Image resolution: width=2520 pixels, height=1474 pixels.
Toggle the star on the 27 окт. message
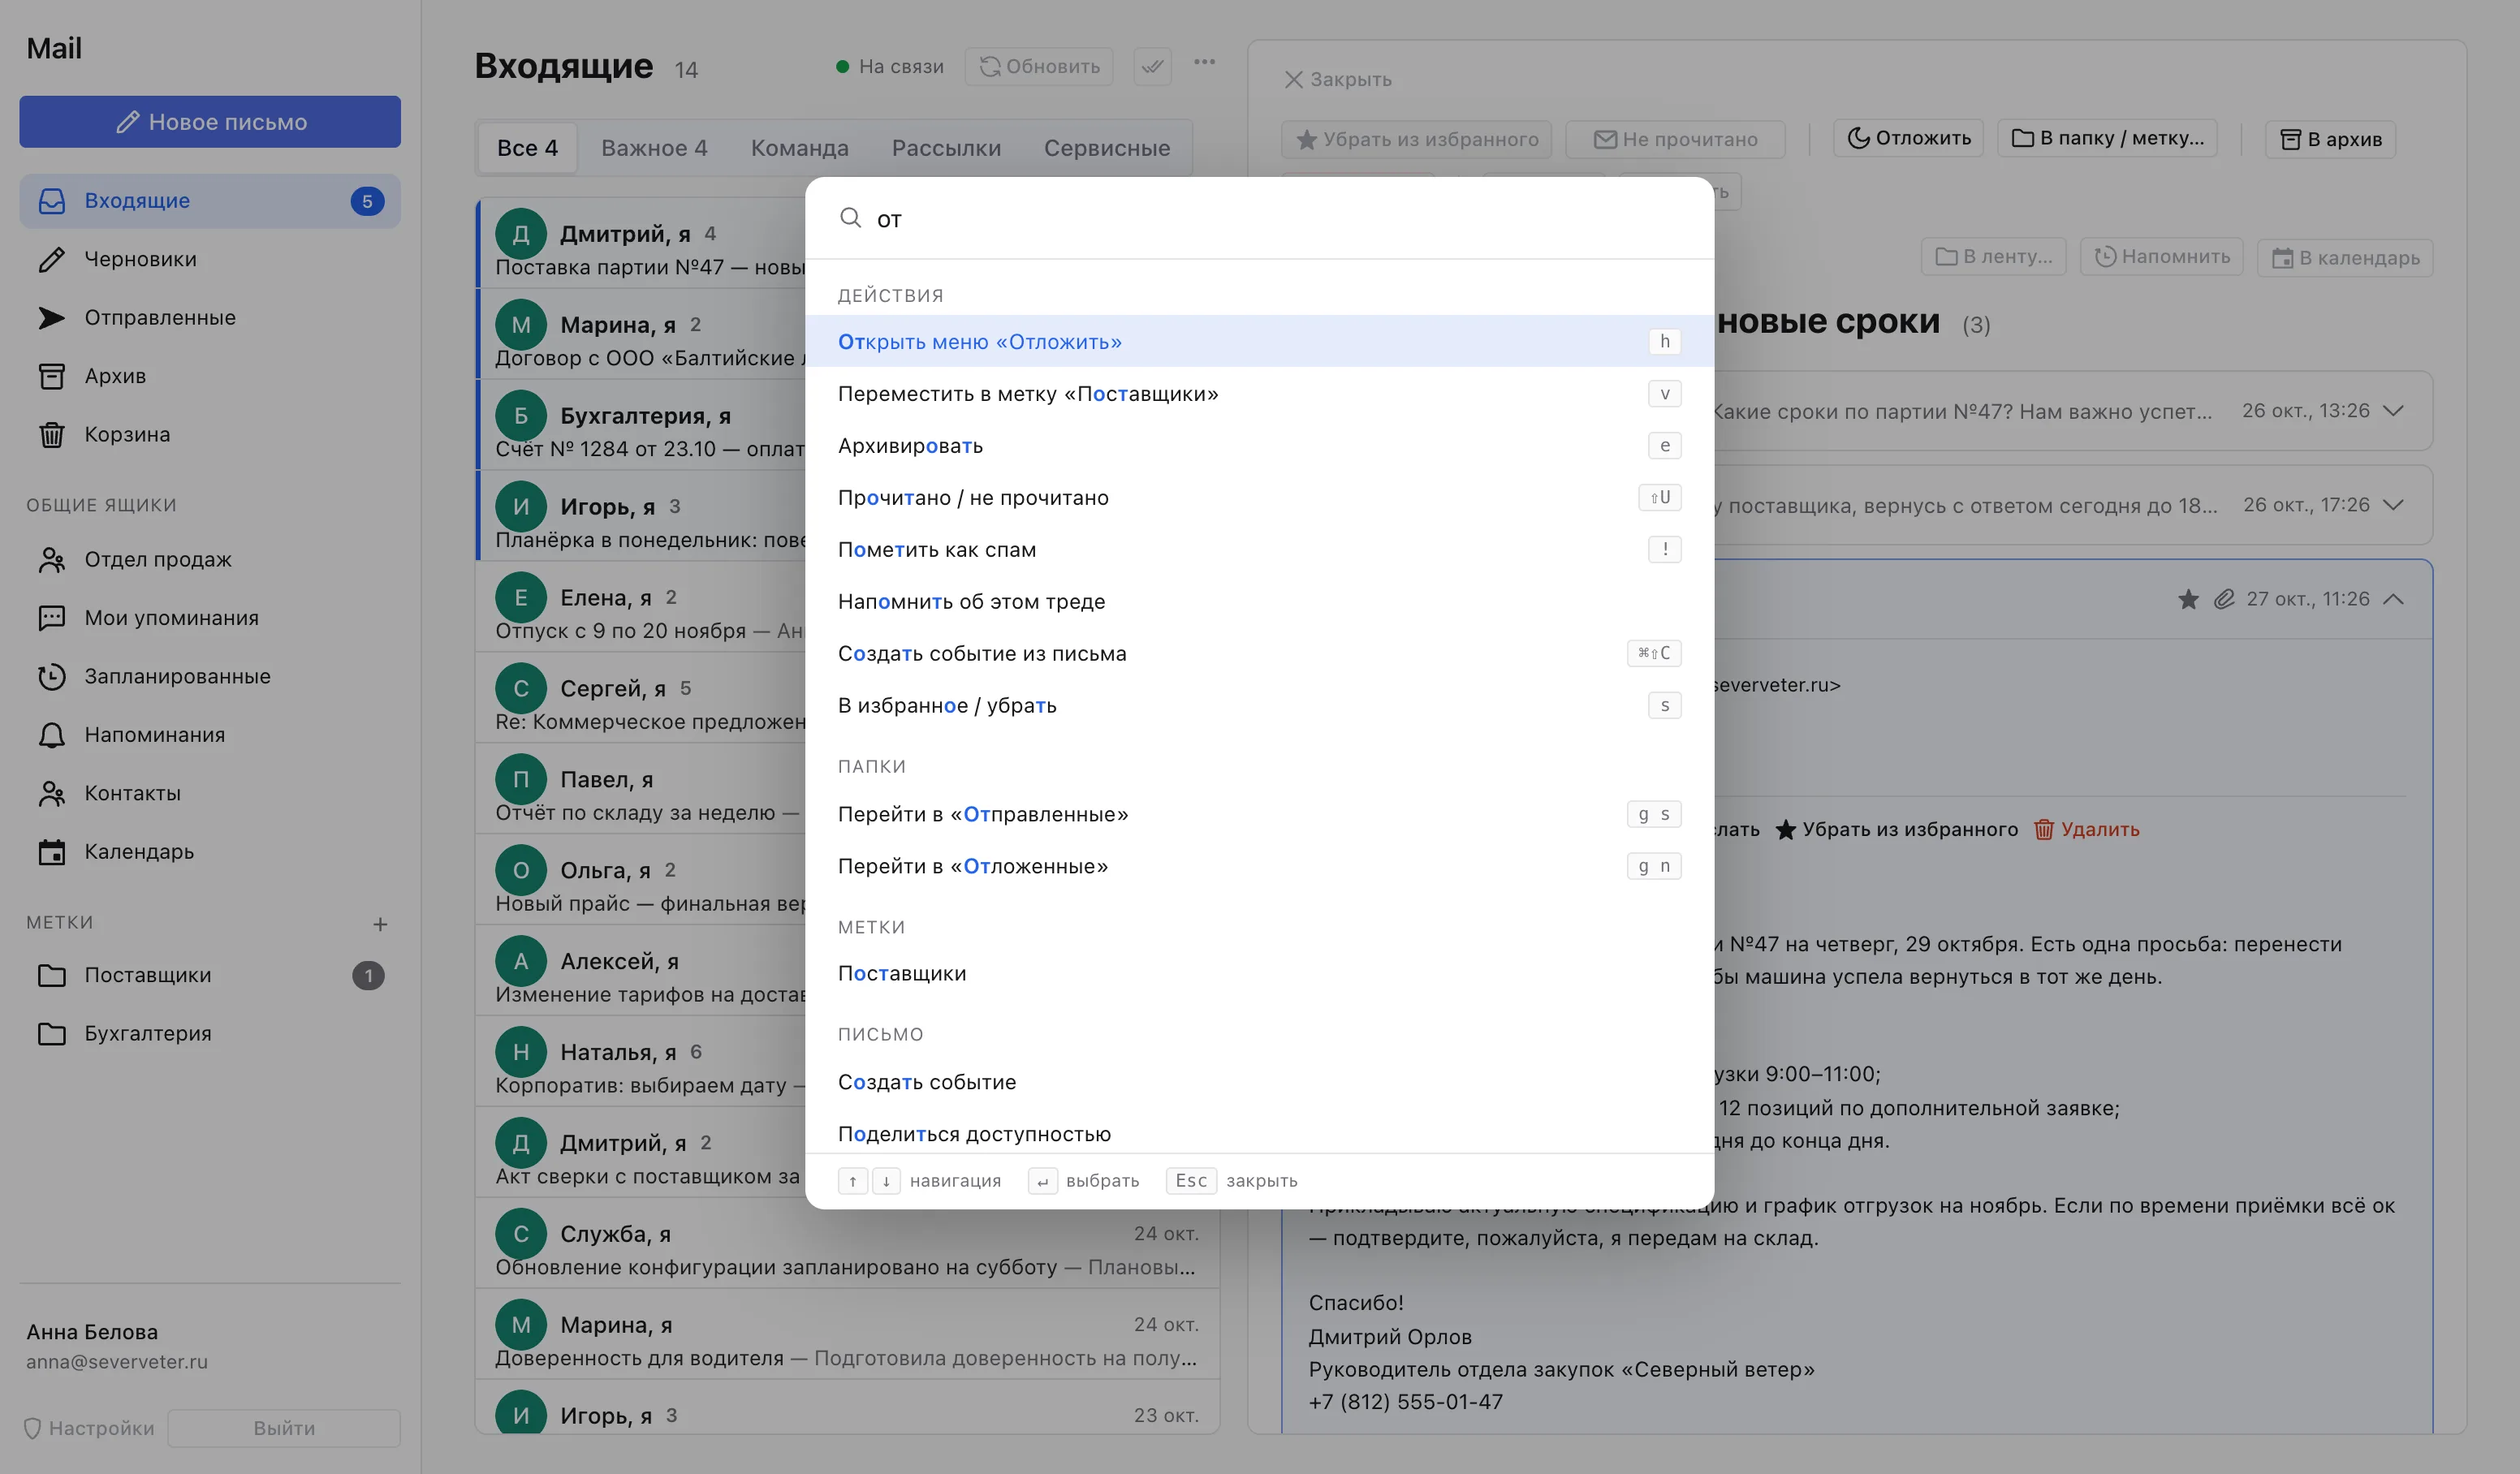tap(2188, 599)
